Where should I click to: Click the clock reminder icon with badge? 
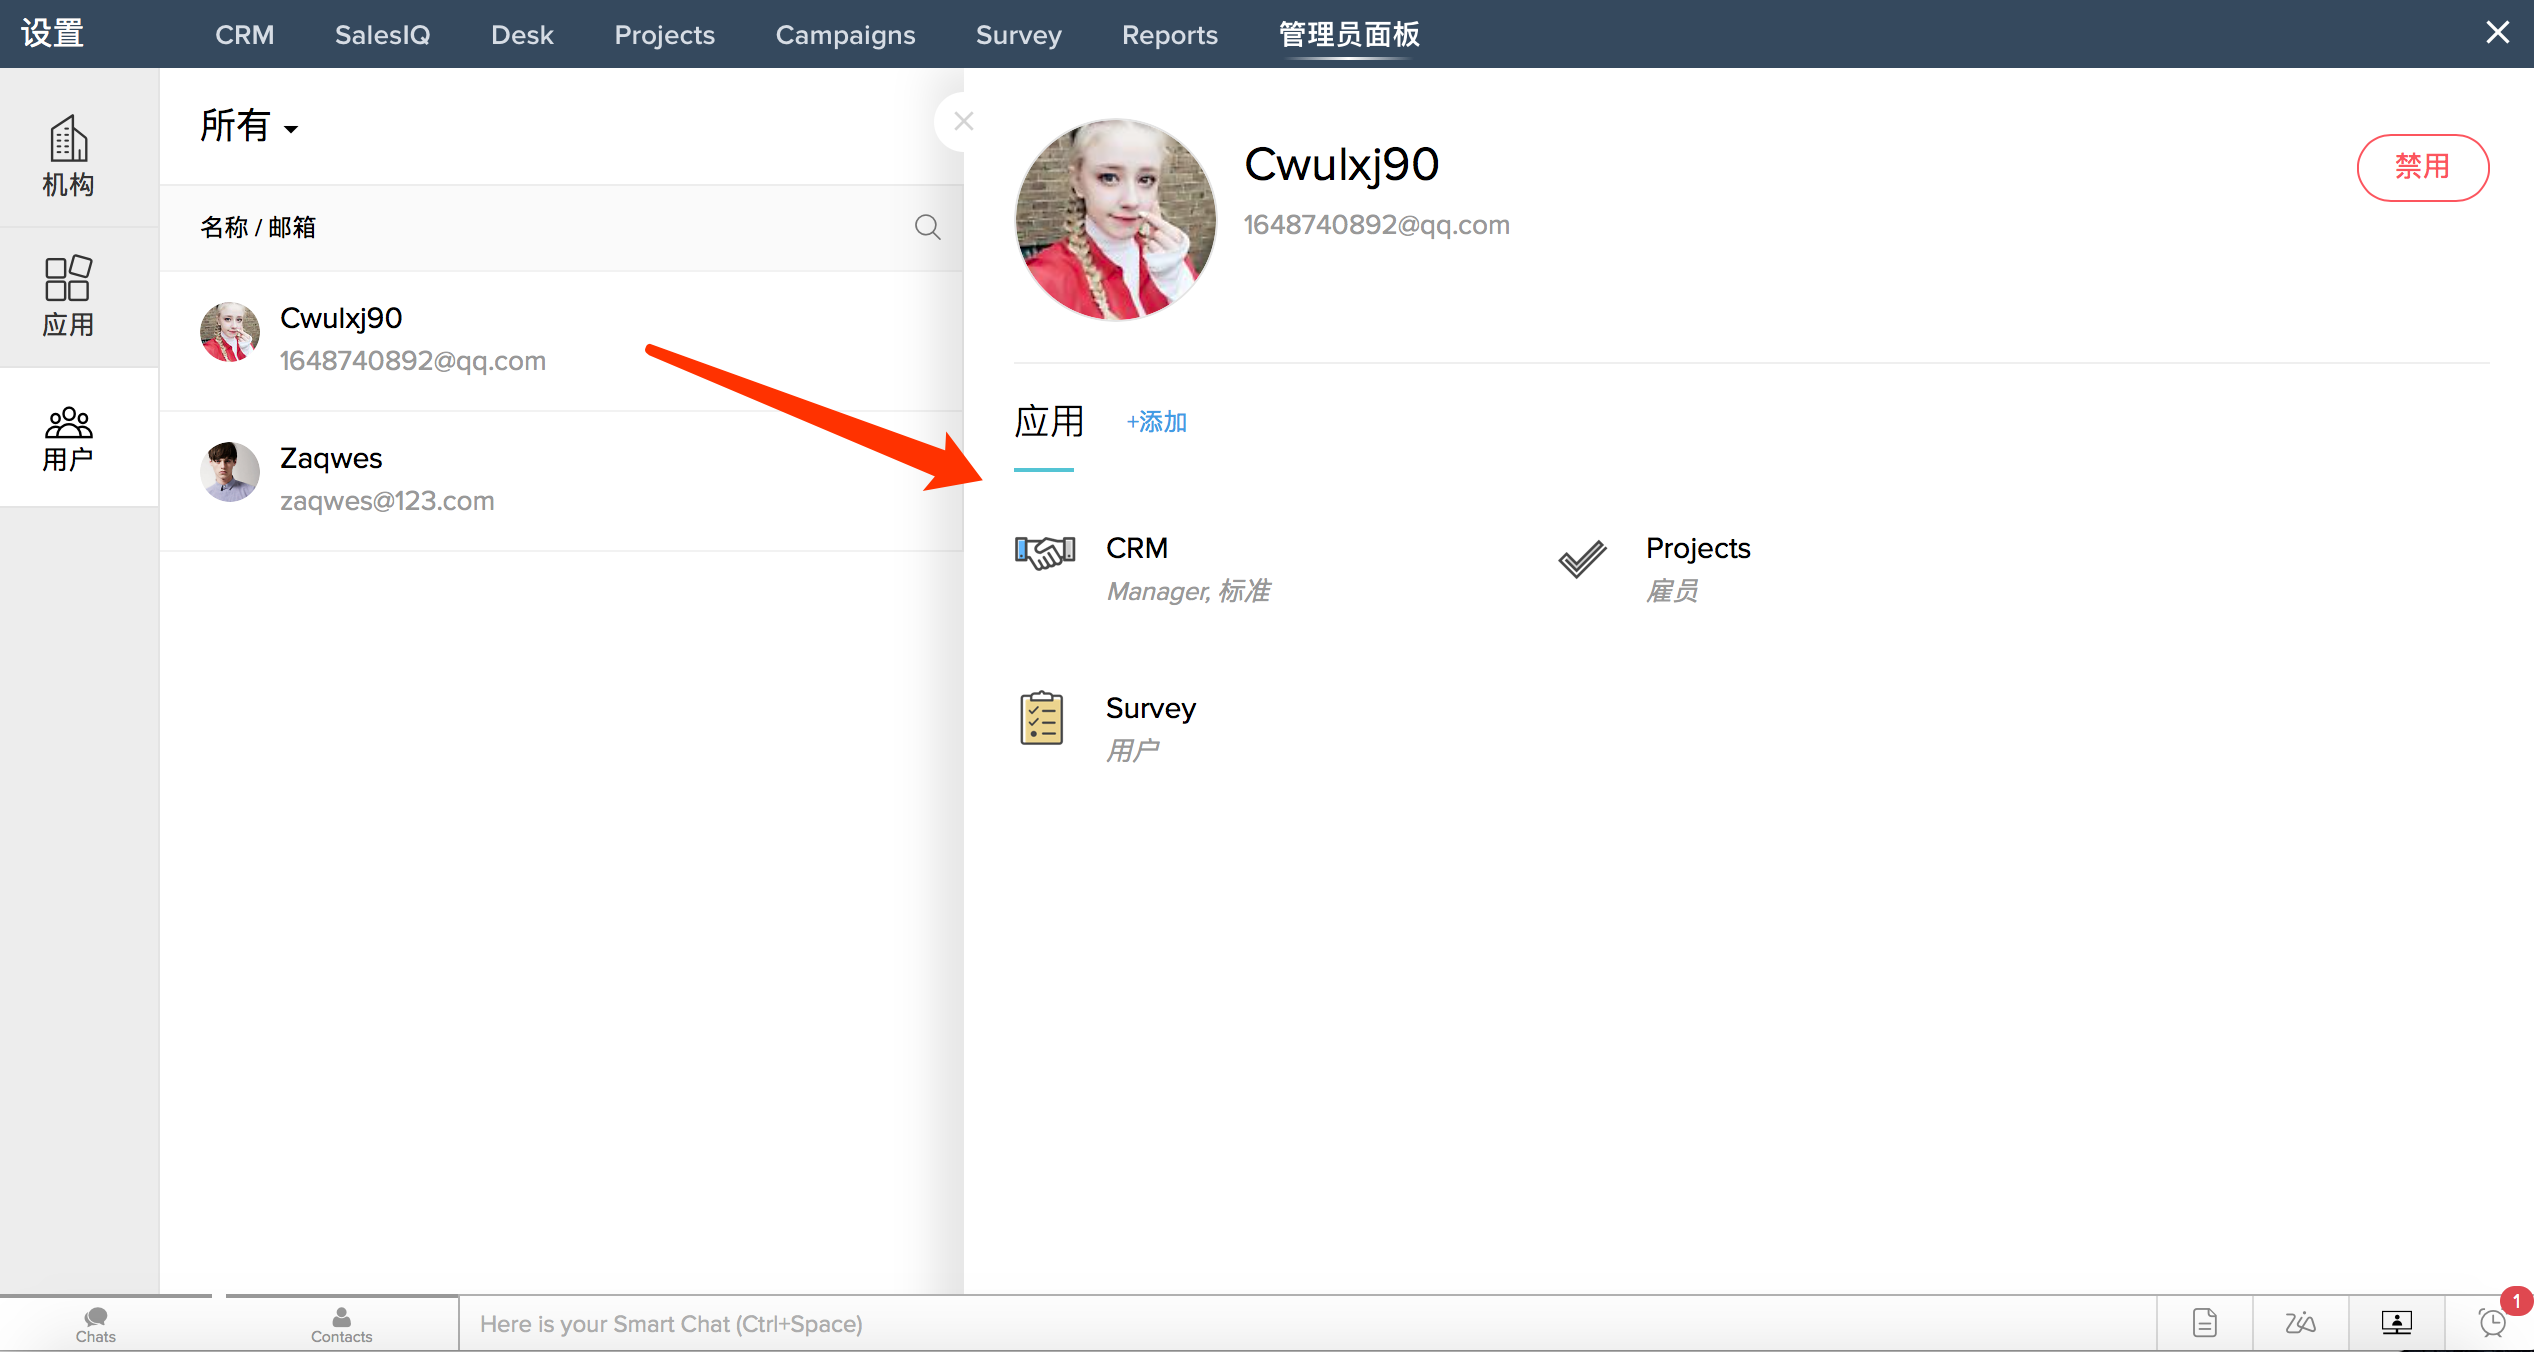coord(2493,1322)
